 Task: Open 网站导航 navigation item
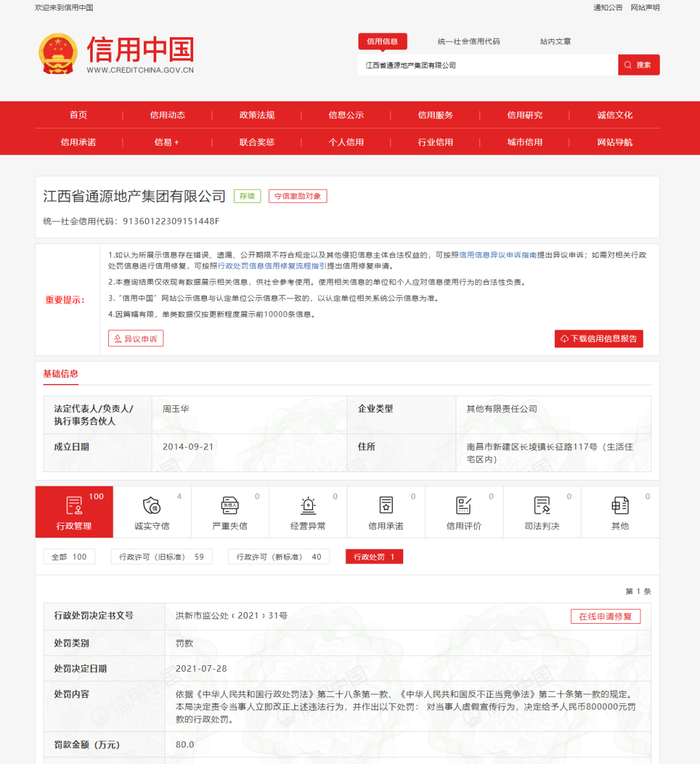point(615,142)
